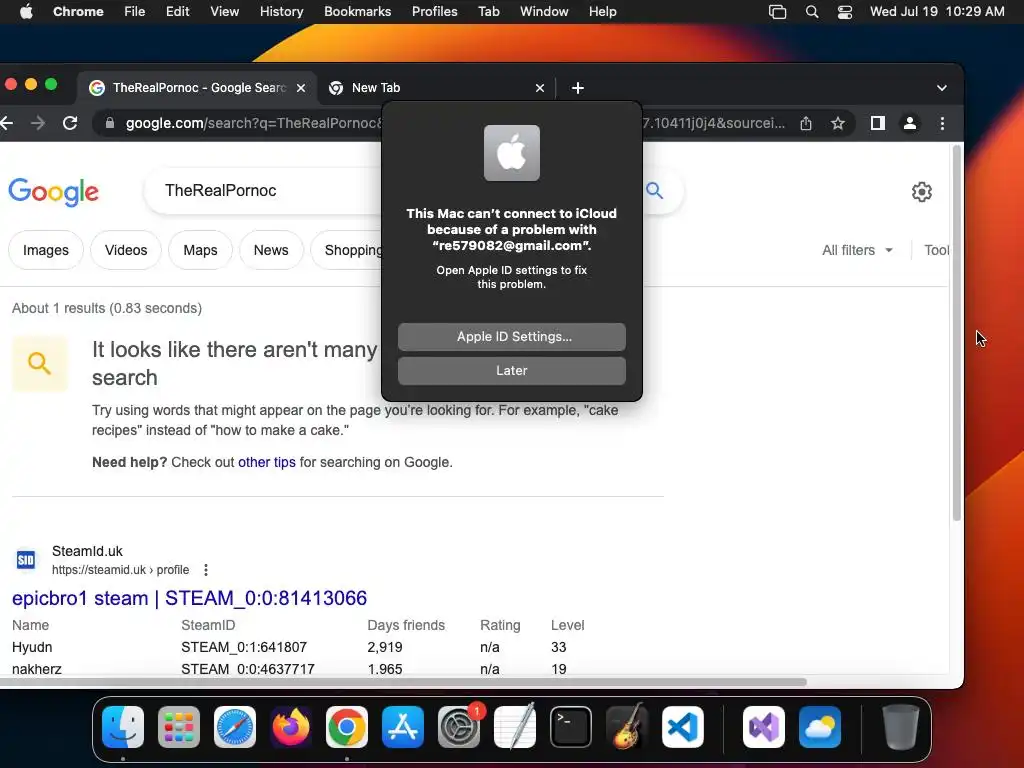This screenshot has height=768, width=1024.
Task: Share this page from the address bar
Action: [x=806, y=123]
